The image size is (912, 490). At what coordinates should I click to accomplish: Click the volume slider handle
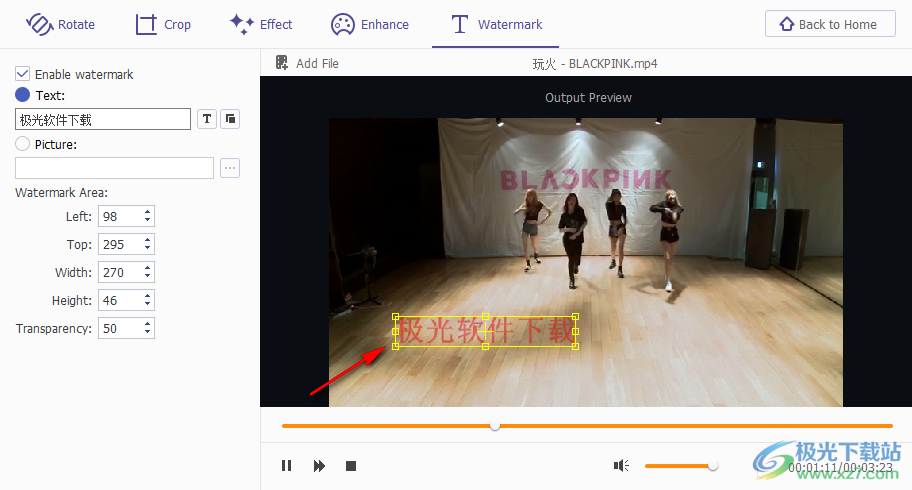point(712,466)
